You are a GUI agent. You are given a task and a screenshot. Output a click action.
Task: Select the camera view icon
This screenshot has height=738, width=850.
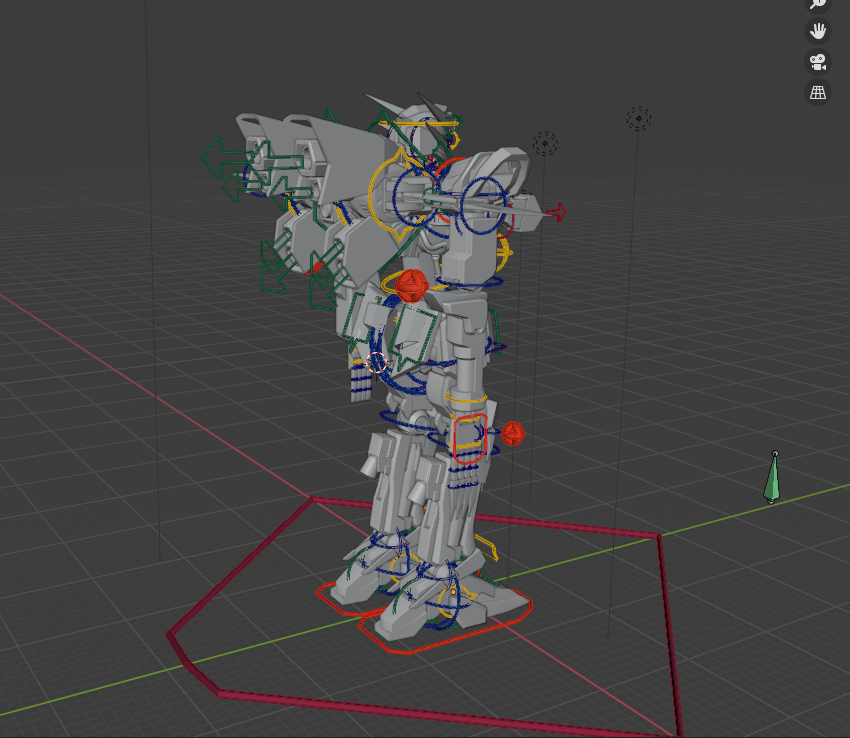(818, 62)
